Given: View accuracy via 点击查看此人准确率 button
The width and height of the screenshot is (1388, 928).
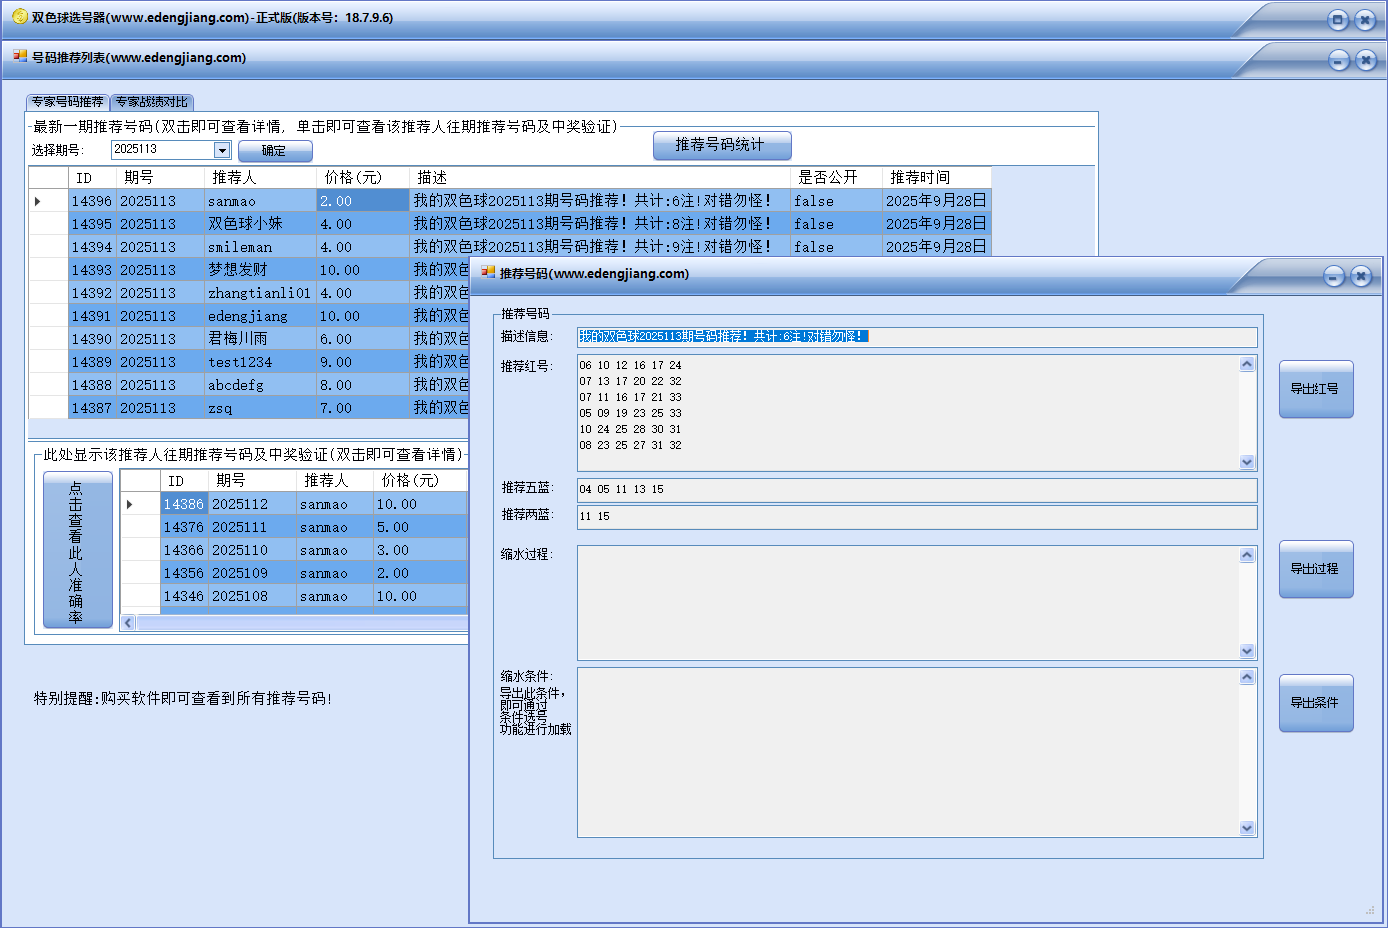Looking at the screenshot, I should [77, 550].
